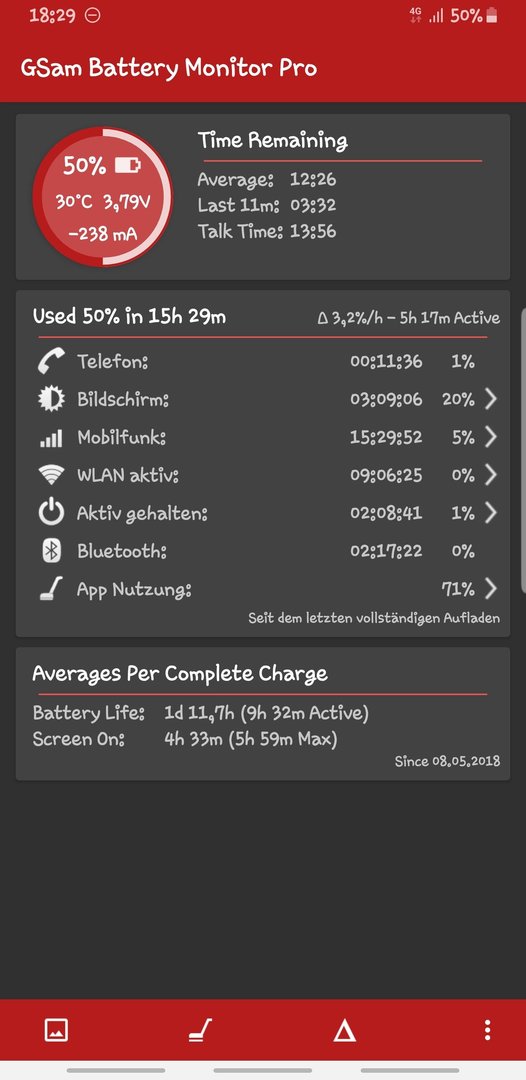Expand Bildschirm details chevron
This screenshot has width=526, height=1080.
(490, 399)
